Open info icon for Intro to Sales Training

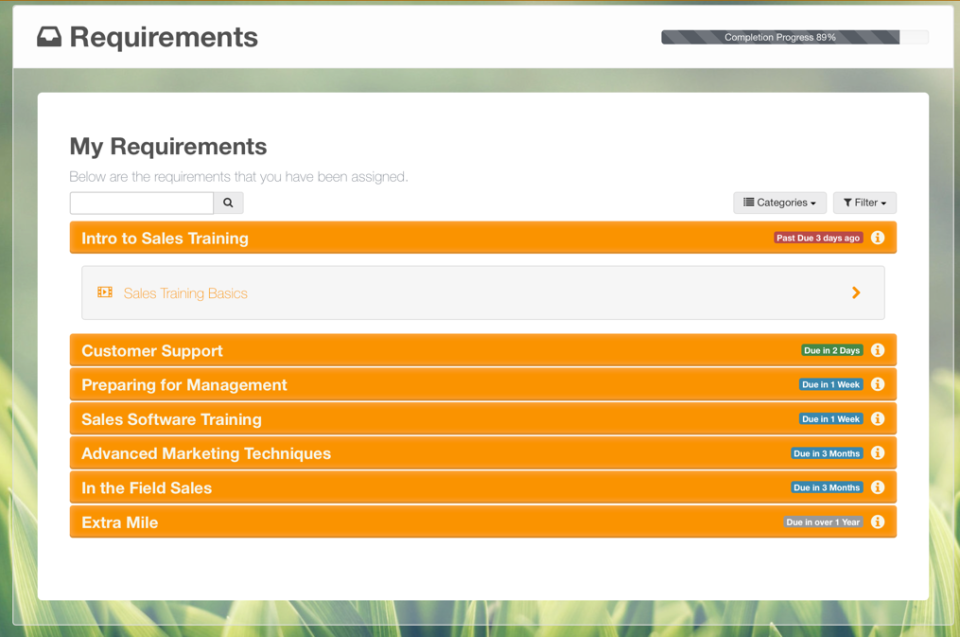(x=877, y=238)
